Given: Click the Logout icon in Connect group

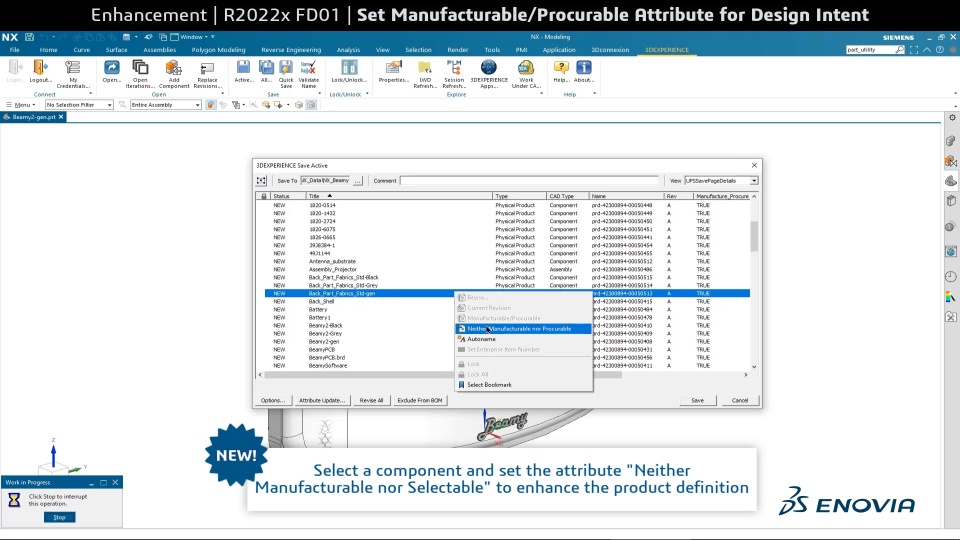Looking at the screenshot, I should [40, 72].
